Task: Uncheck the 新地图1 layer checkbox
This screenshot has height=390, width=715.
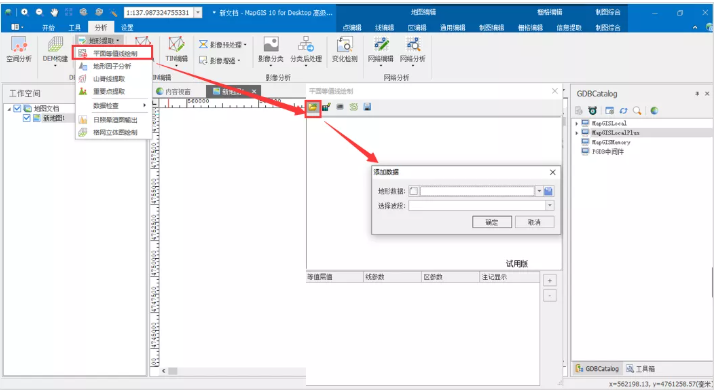Action: point(26,118)
